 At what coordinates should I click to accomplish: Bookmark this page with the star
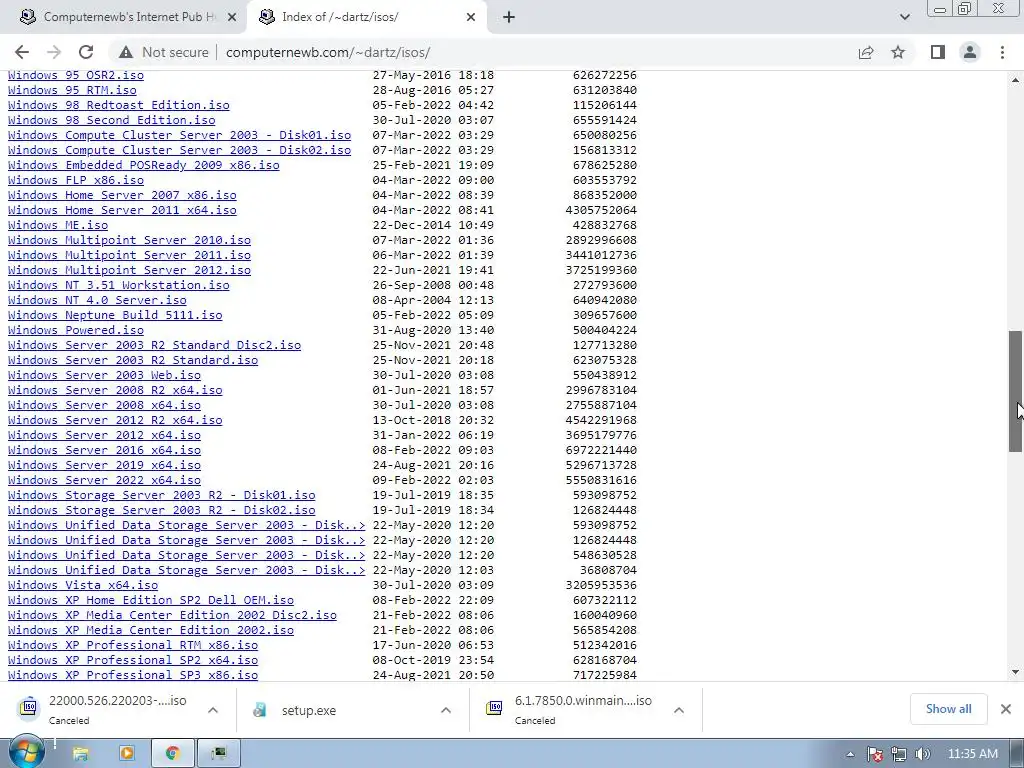point(898,52)
